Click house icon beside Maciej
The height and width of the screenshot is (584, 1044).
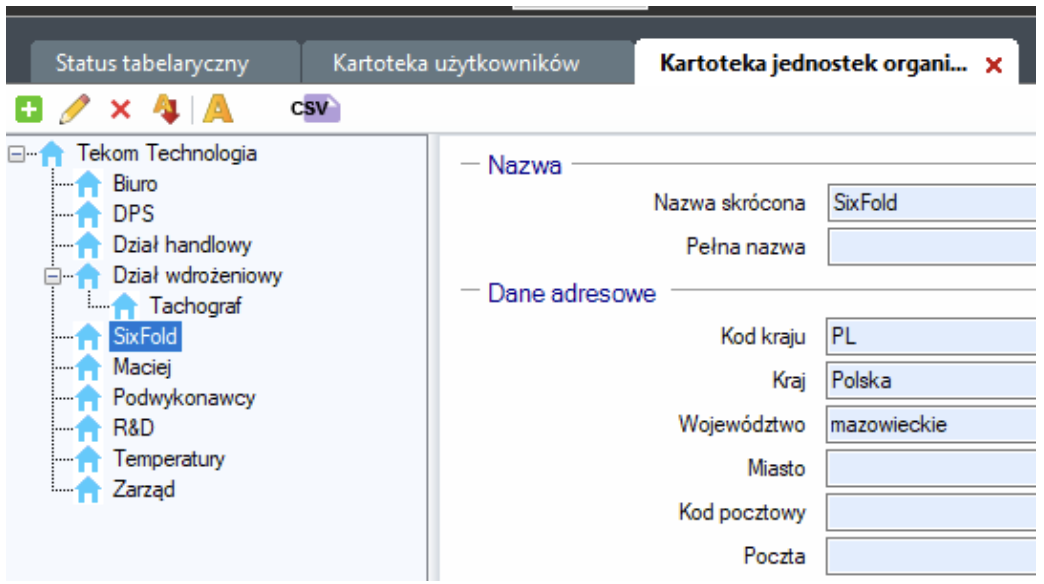88,368
